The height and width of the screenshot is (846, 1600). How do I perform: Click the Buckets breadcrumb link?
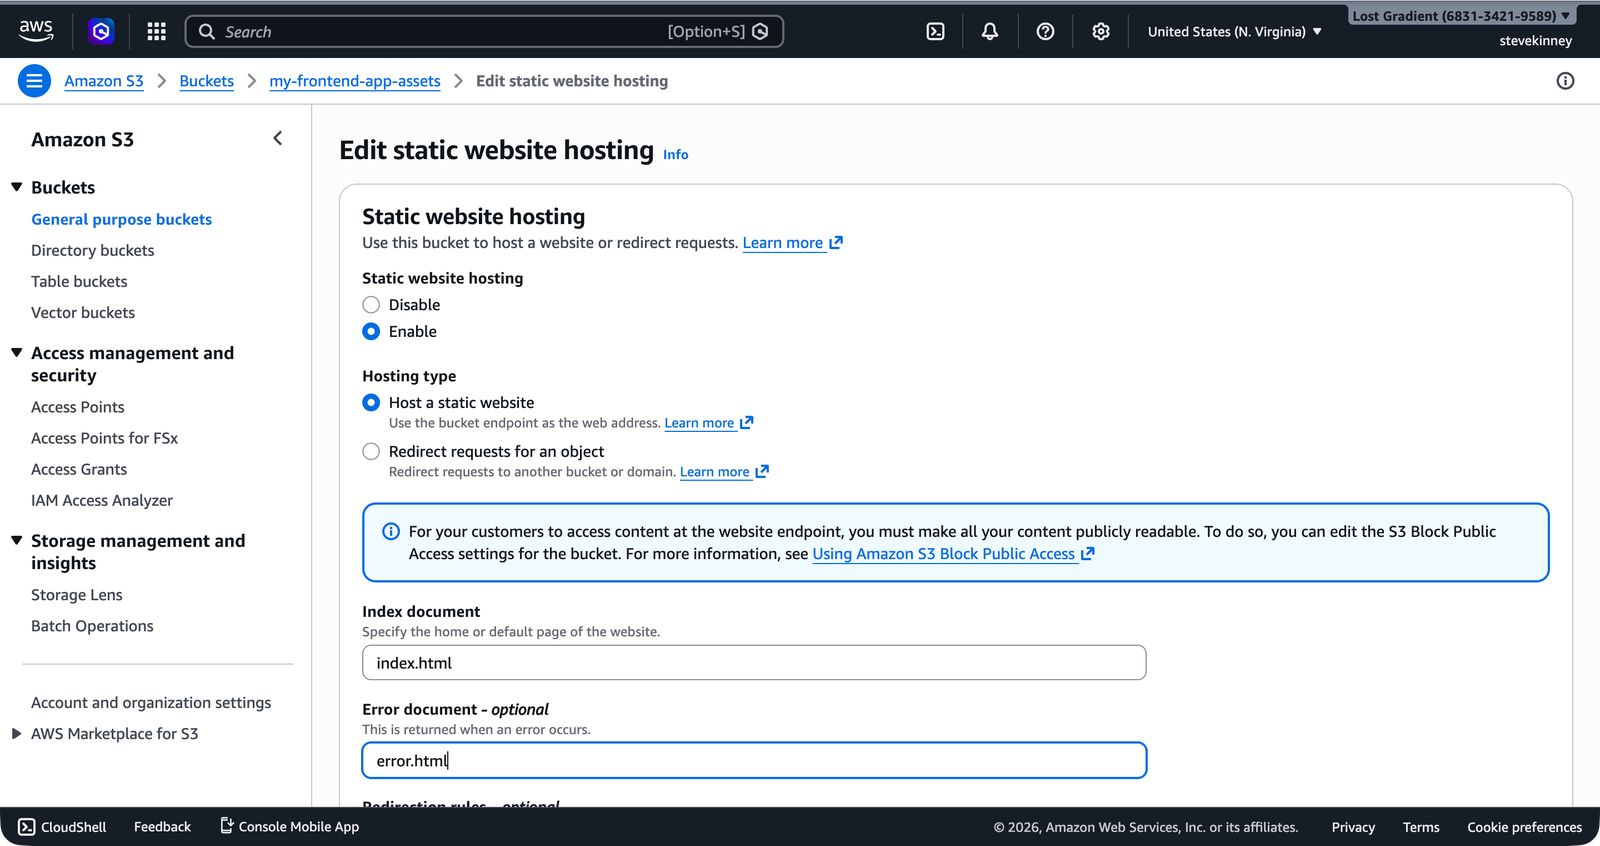click(206, 81)
